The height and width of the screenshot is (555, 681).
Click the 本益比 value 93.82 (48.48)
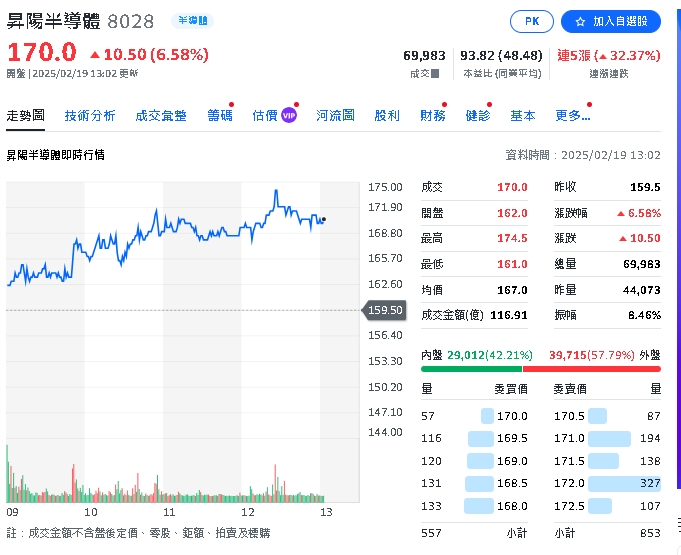(501, 56)
